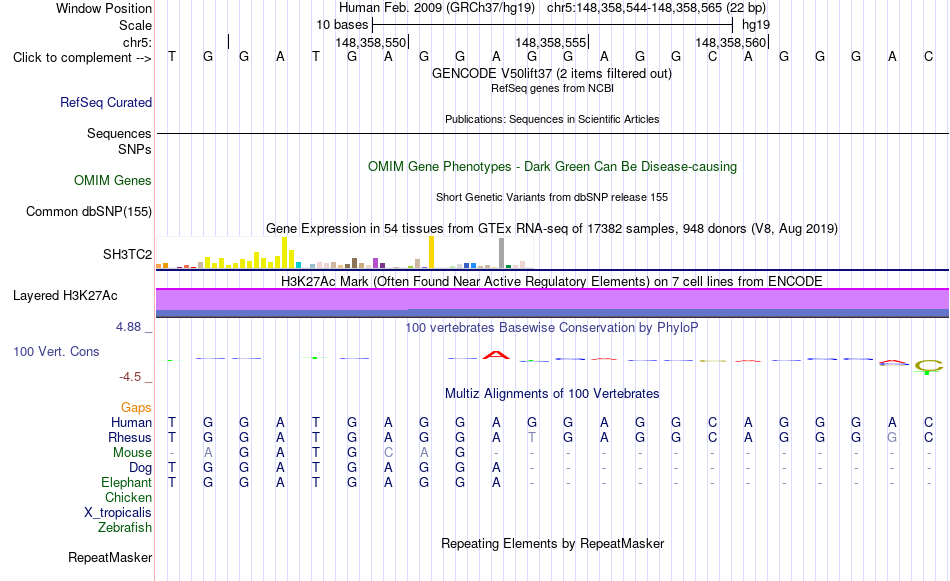Click Short Genetic Variants dbSNP title
Image resolution: width=950 pixels, height=581 pixels.
[552, 197]
